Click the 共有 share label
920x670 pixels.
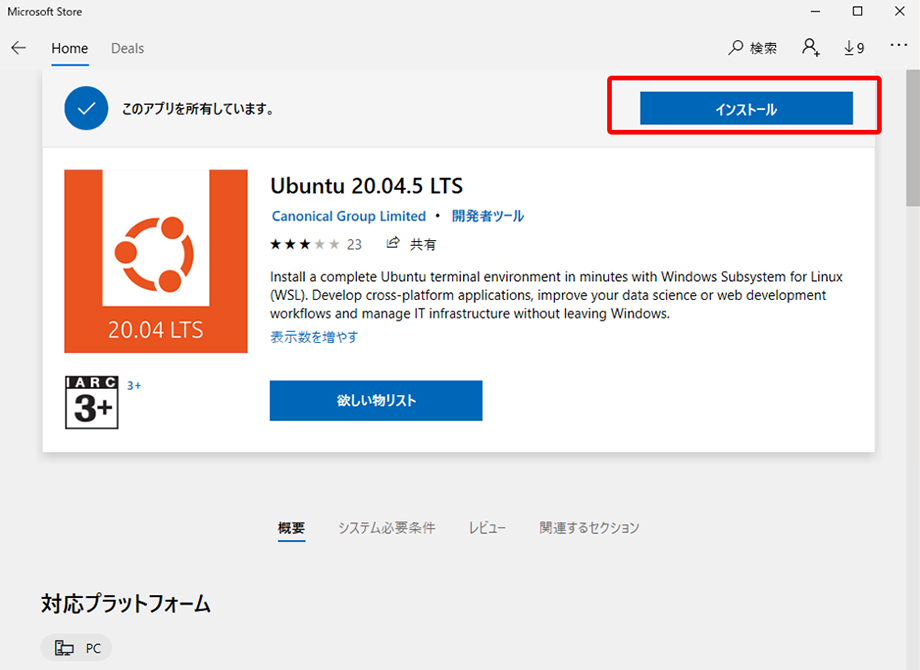[423, 244]
